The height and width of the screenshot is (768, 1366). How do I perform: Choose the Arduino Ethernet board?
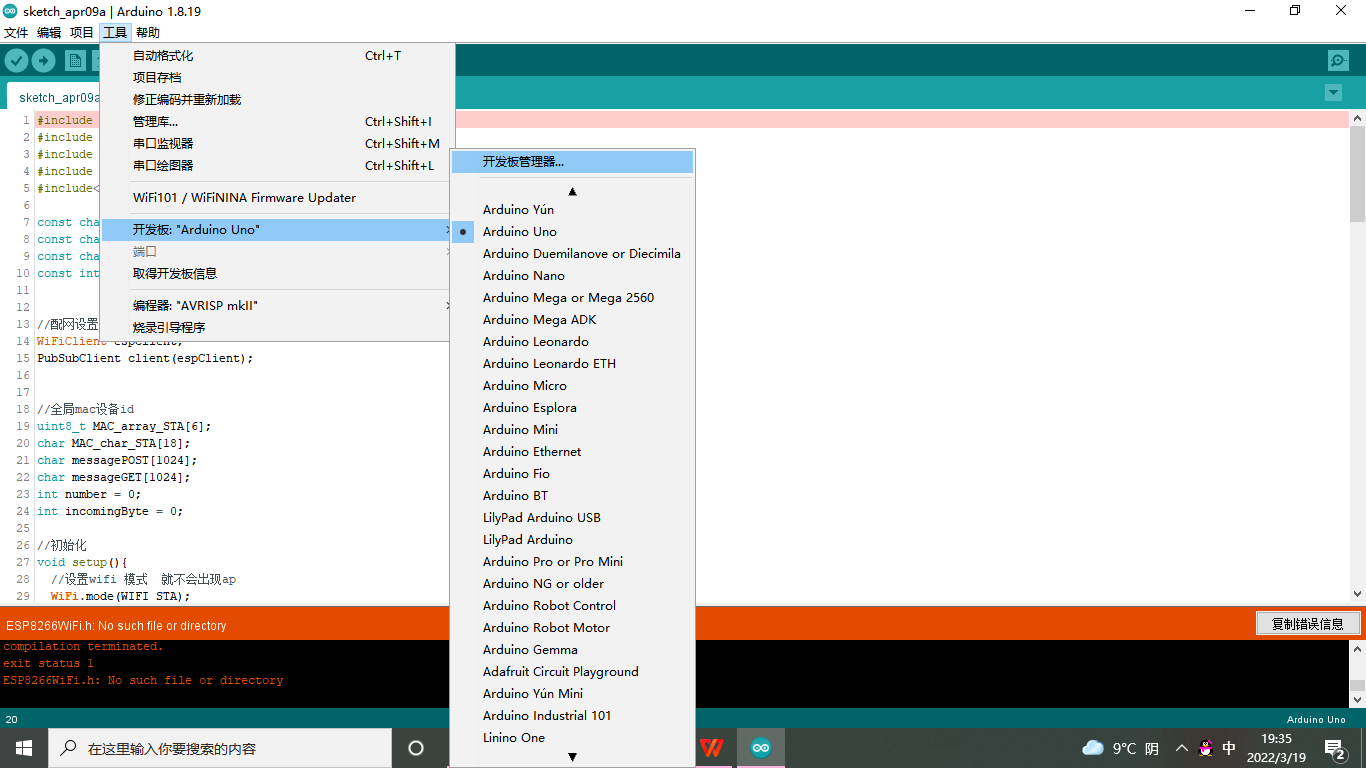pyautogui.click(x=572, y=452)
